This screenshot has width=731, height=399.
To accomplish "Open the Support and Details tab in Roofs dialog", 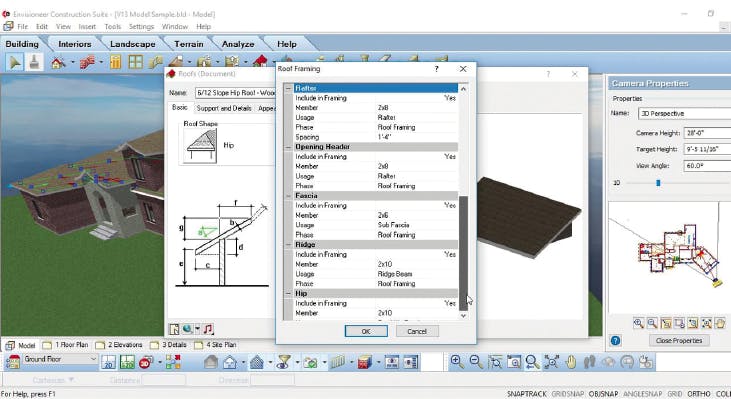I will (x=224, y=108).
